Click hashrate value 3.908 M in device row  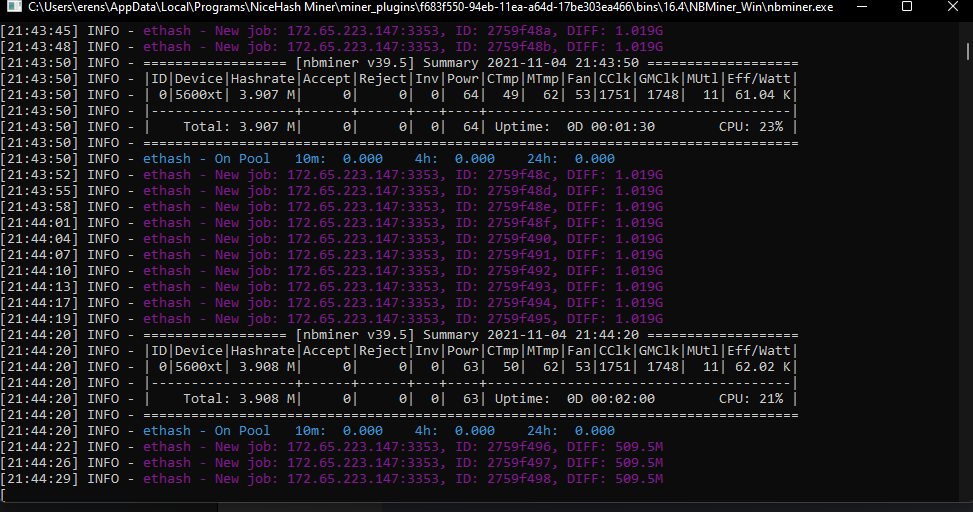pos(267,367)
